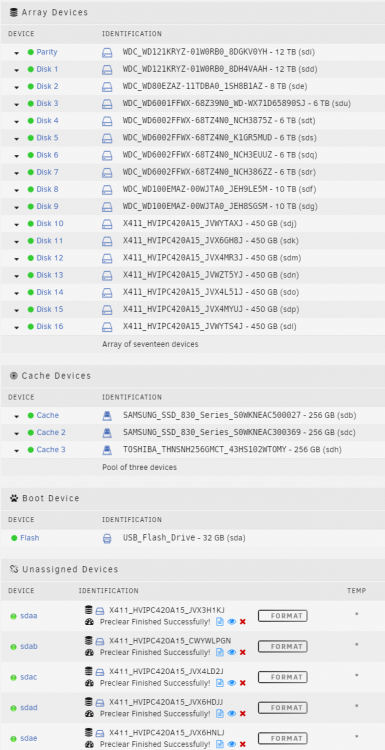385x750 pixels.
Task: Open the Disk 6 link
Action: click(x=47, y=155)
